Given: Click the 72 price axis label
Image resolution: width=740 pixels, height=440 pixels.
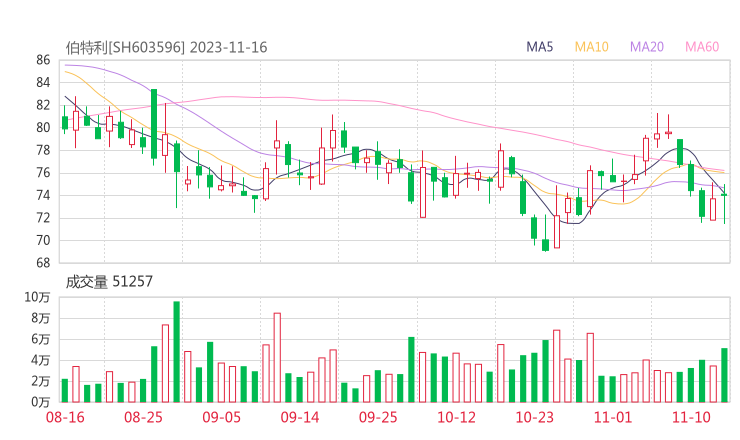Looking at the screenshot, I should tap(43, 218).
